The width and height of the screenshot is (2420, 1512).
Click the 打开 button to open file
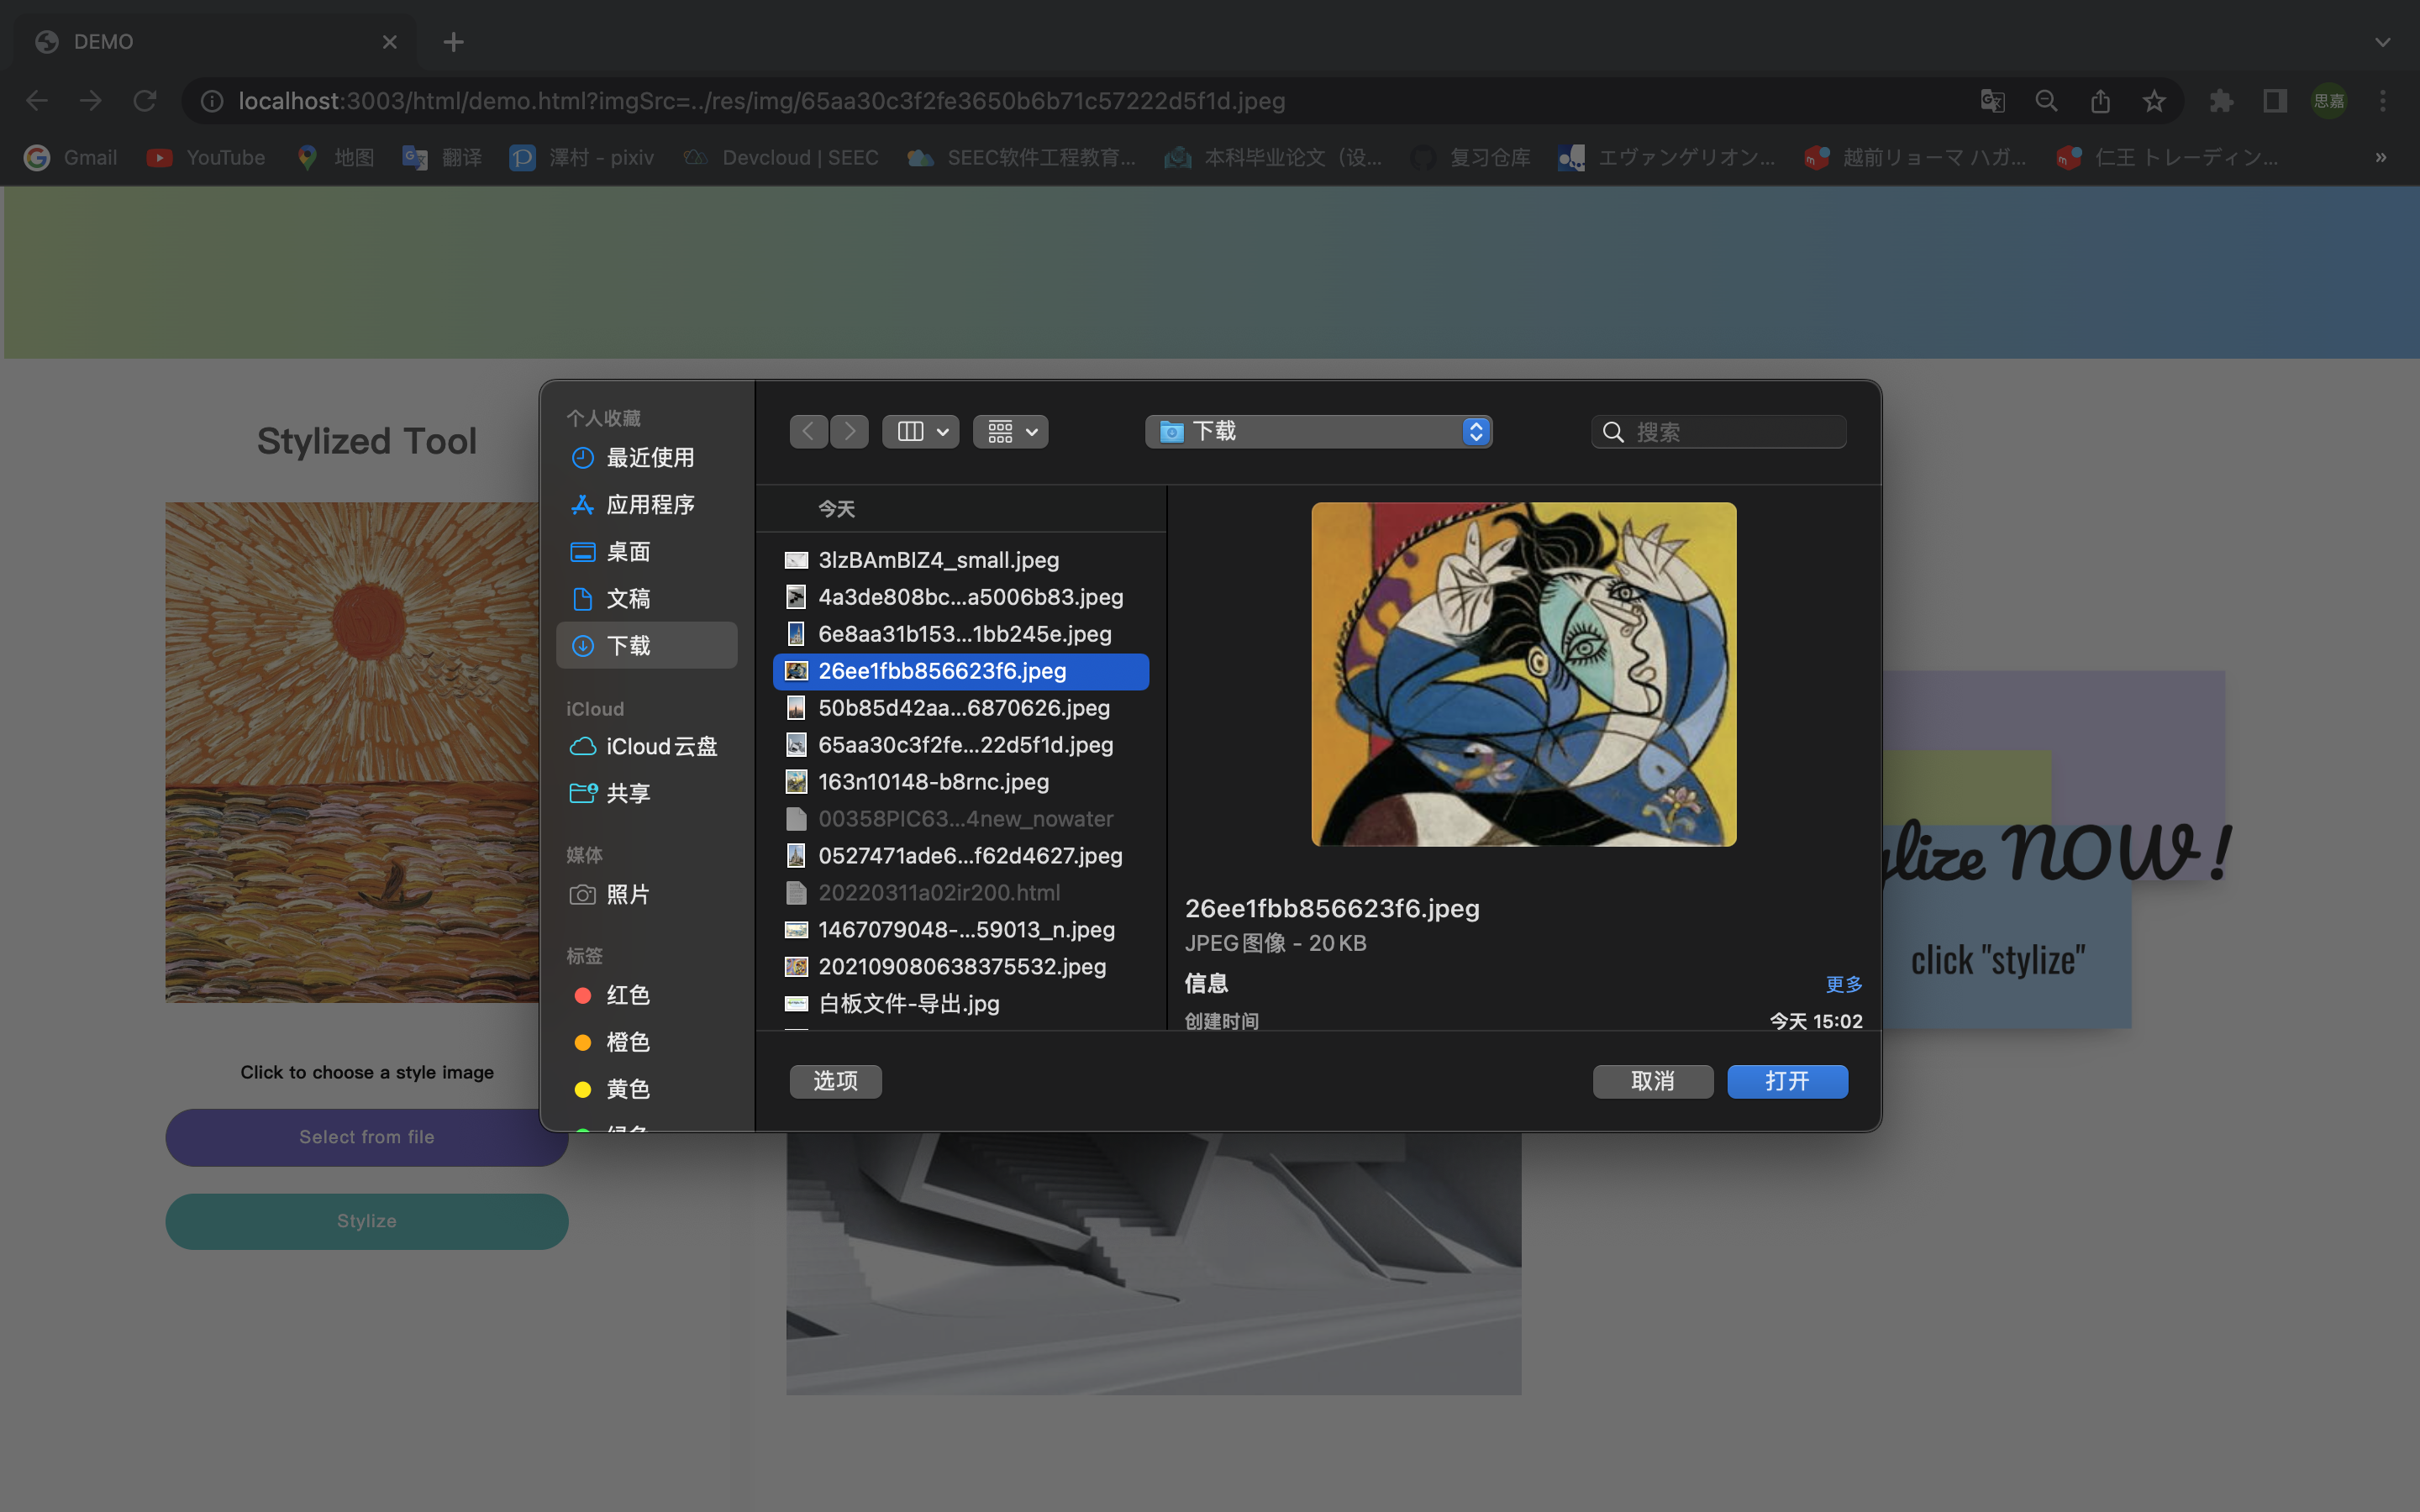1787,1081
